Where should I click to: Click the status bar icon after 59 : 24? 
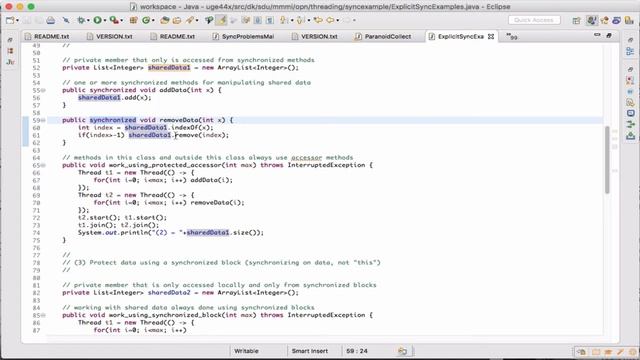(x=402, y=351)
